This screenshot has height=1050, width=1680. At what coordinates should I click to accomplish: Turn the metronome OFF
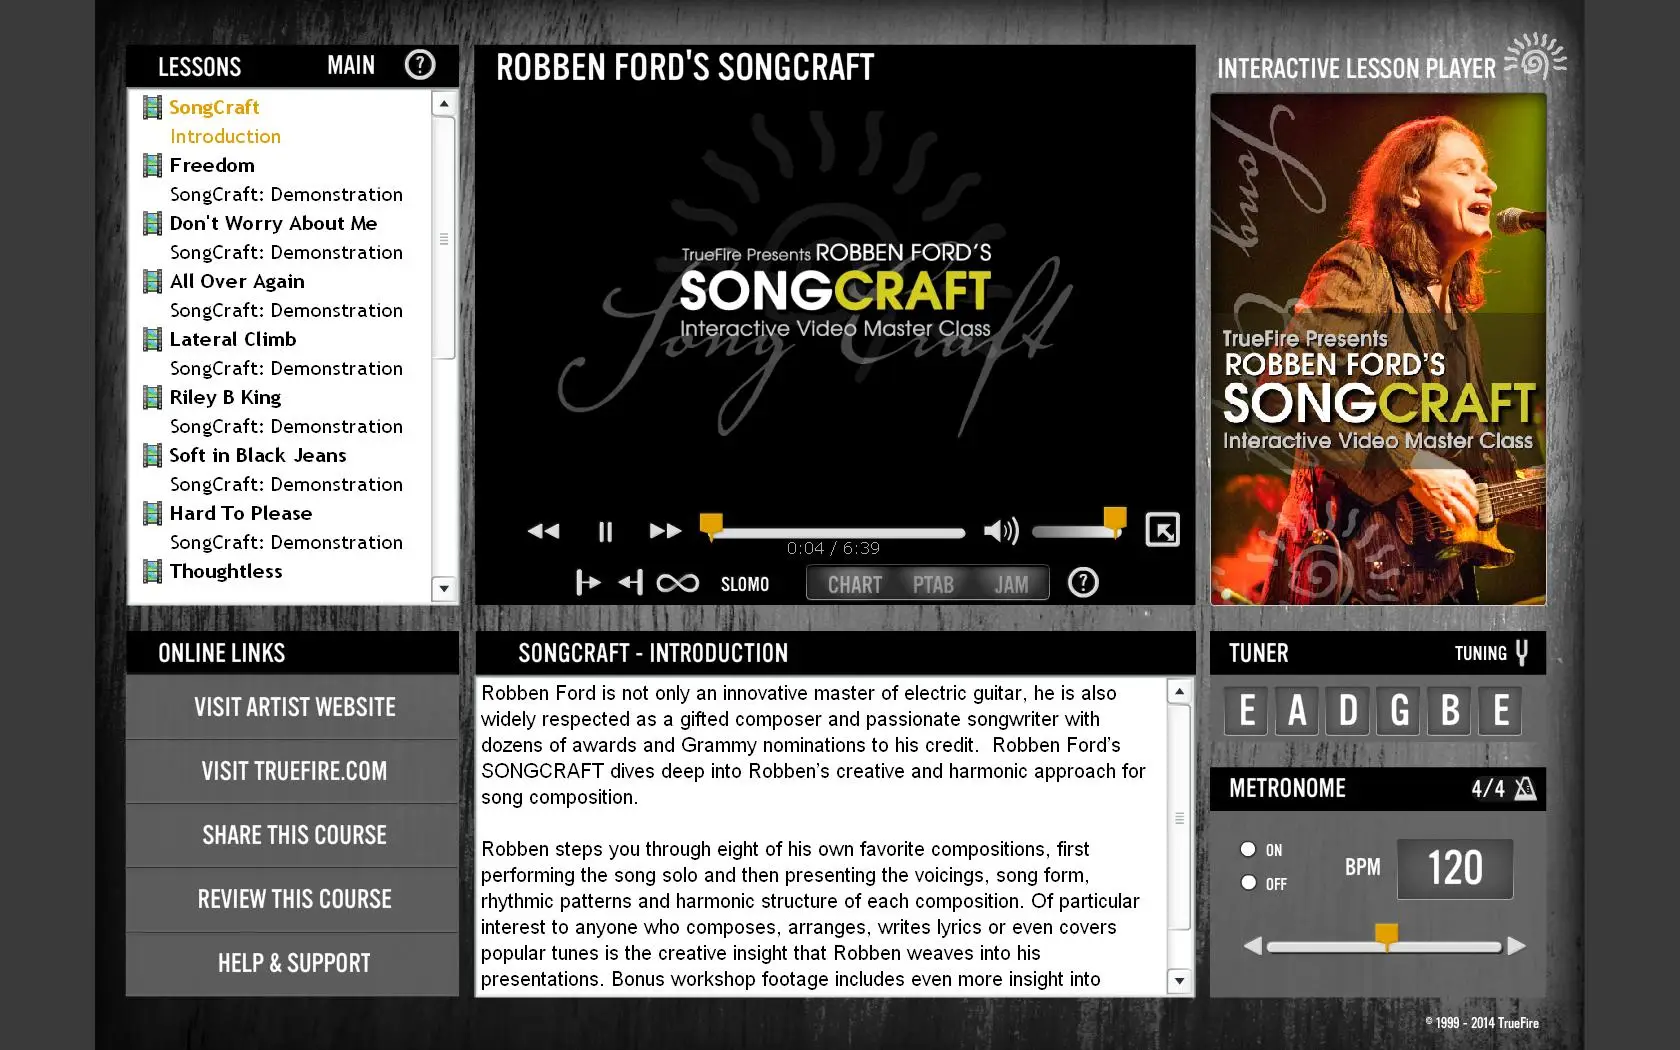[1248, 882]
